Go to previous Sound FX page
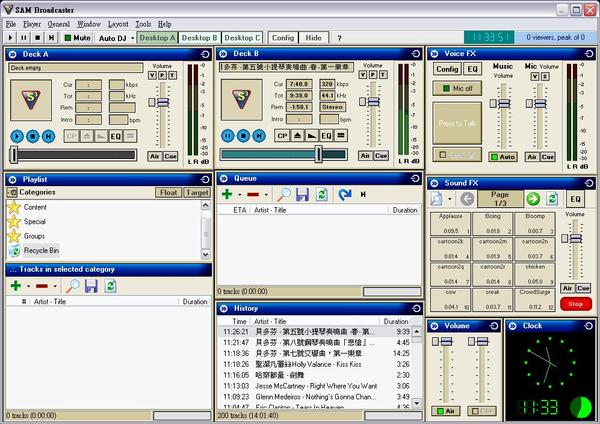 tap(467, 199)
